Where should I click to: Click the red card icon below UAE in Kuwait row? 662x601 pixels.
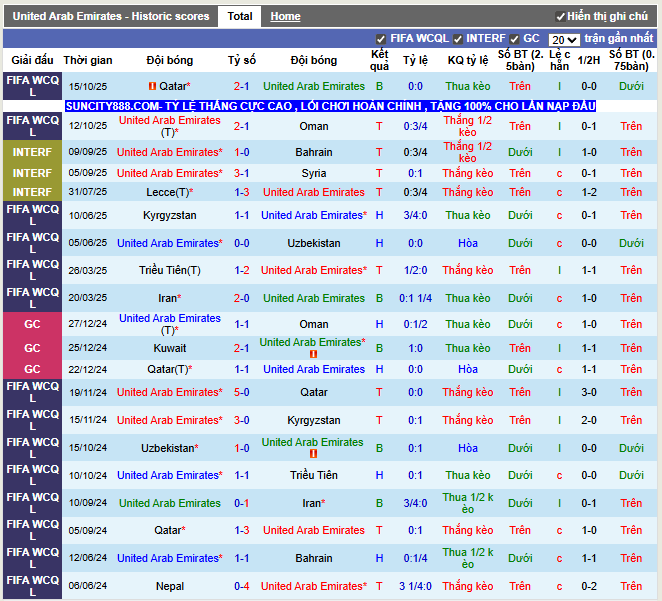coord(313,354)
